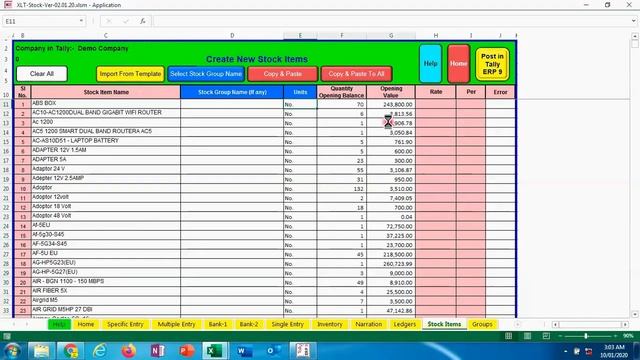Switch to the Bank-1 sheet tab
The width and height of the screenshot is (640, 360).
[x=218, y=324]
